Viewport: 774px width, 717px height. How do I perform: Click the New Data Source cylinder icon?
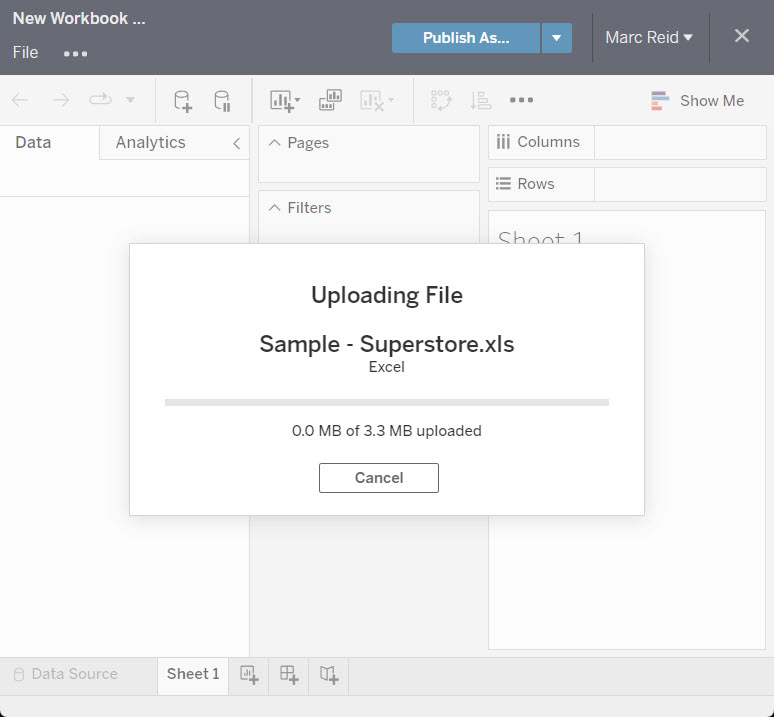[x=182, y=100]
